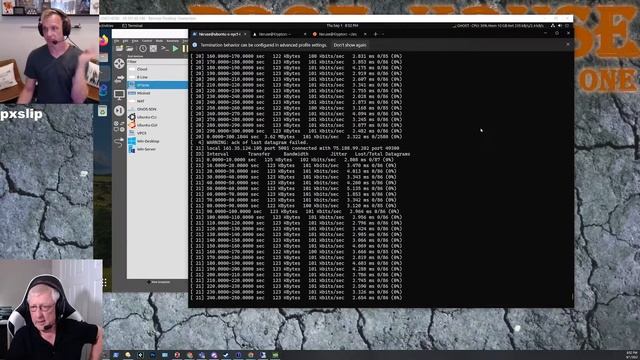Open Trash icon on the Ubuntu dock
The height and width of the screenshot is (360, 640).
click(102, 110)
